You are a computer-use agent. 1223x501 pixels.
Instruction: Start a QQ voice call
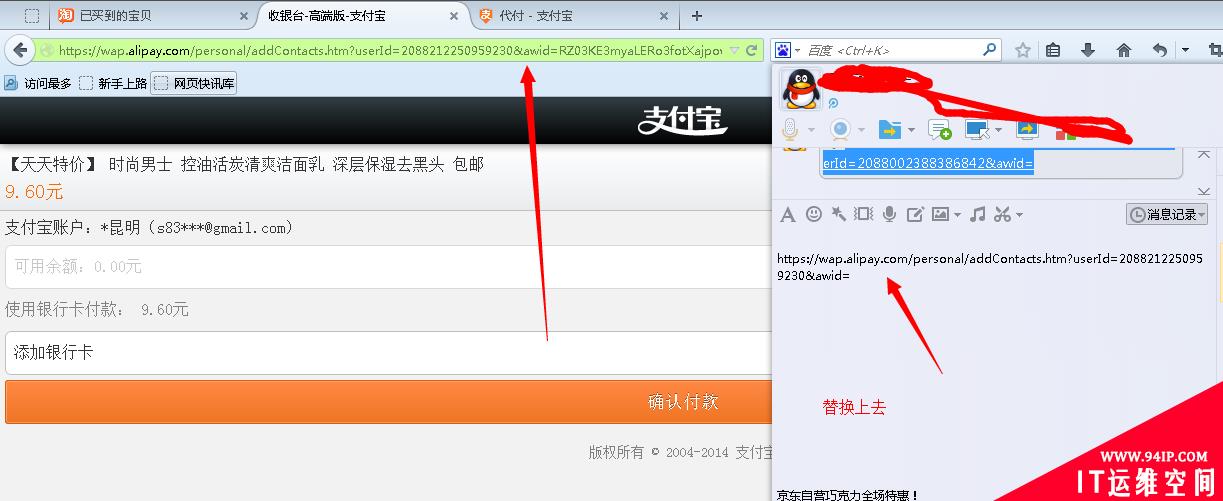(x=790, y=129)
